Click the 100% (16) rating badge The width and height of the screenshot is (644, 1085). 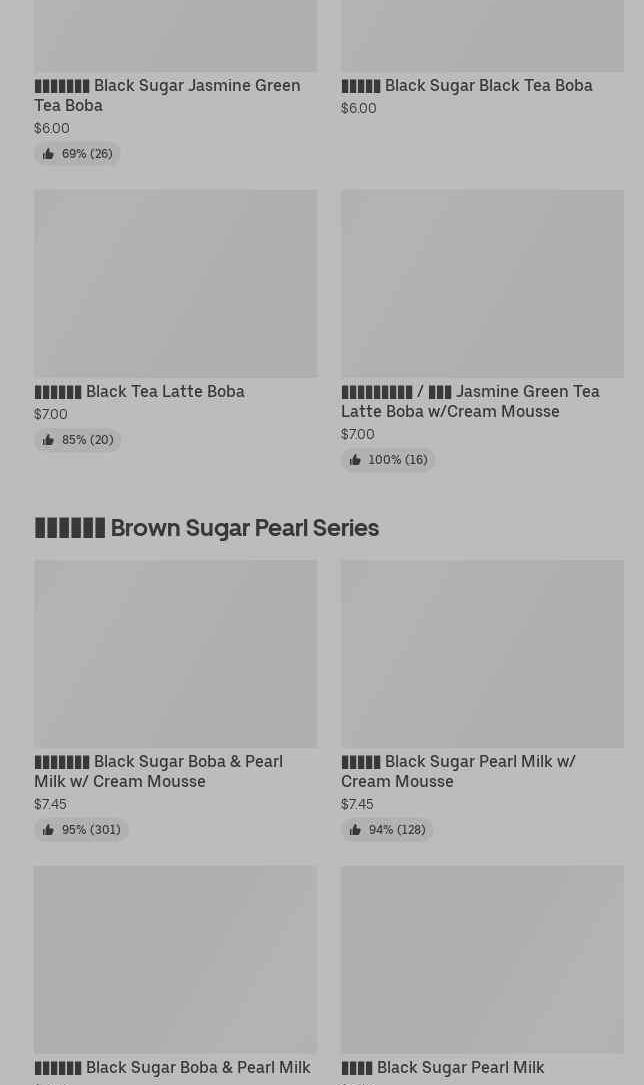coord(388,460)
